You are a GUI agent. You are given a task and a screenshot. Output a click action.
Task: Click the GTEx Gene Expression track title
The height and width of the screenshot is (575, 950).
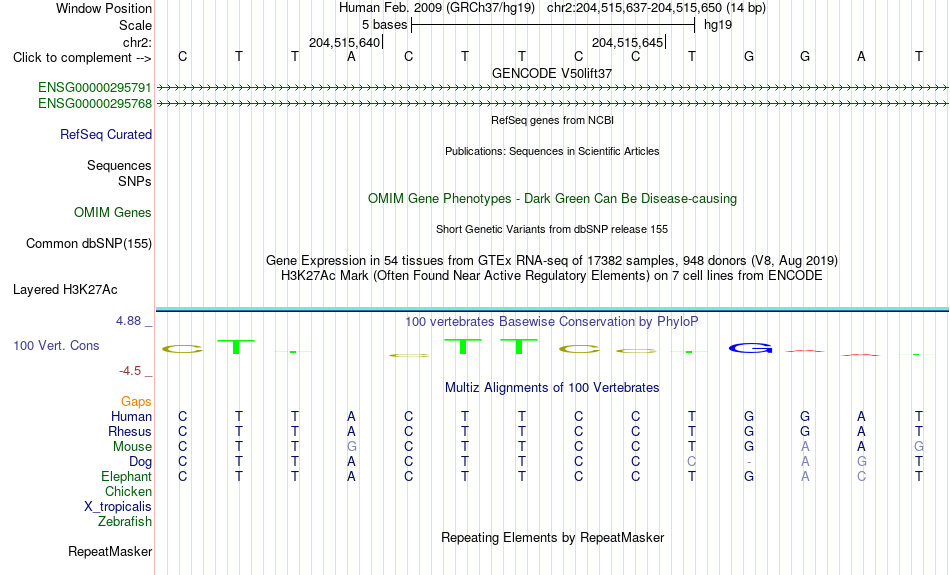tap(552, 261)
